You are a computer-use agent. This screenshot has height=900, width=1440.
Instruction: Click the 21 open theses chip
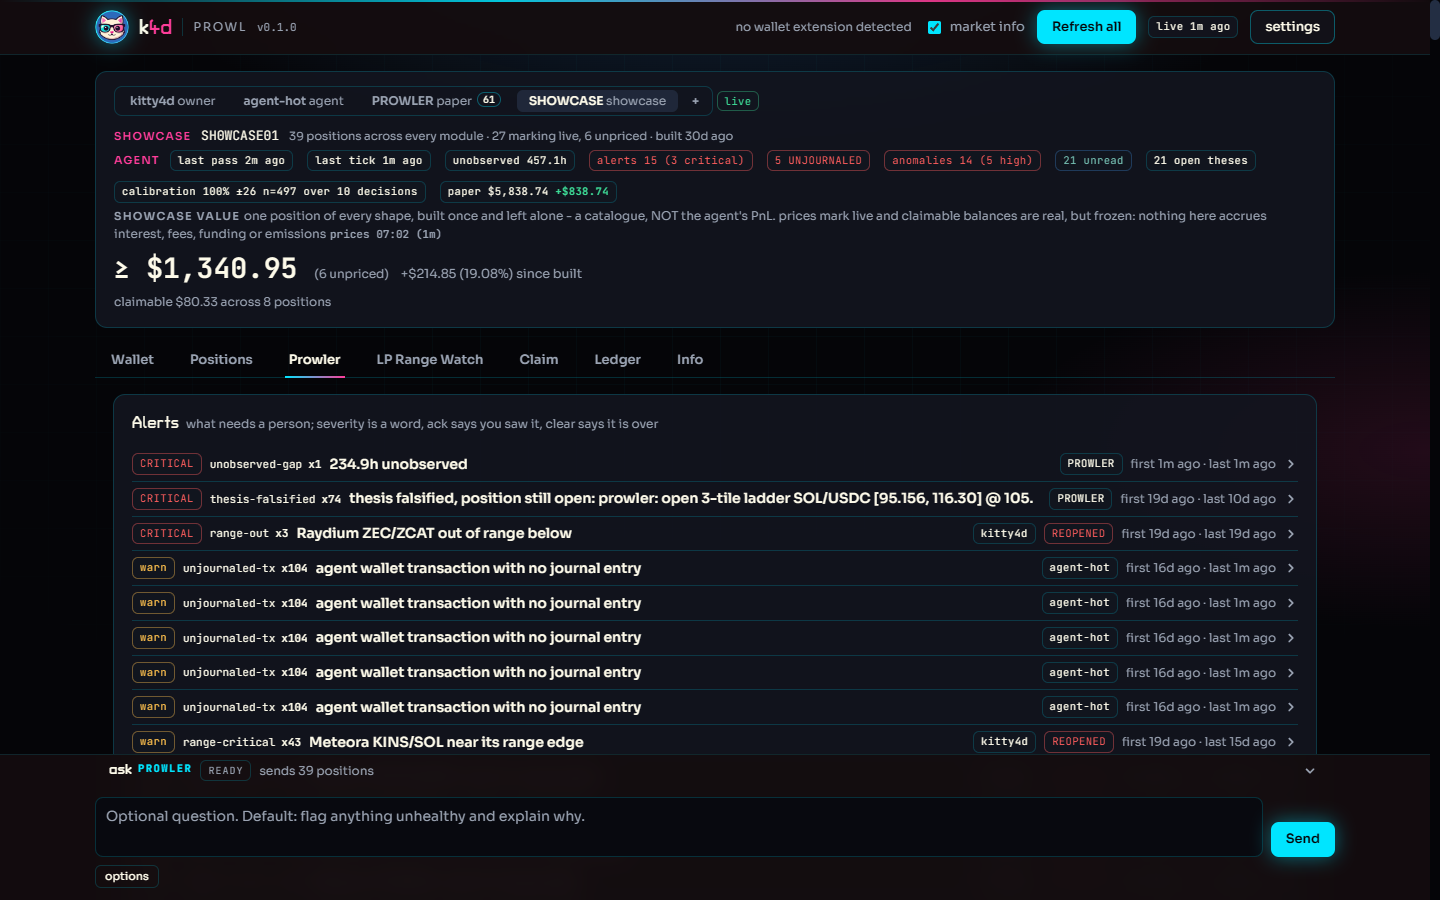(1200, 160)
